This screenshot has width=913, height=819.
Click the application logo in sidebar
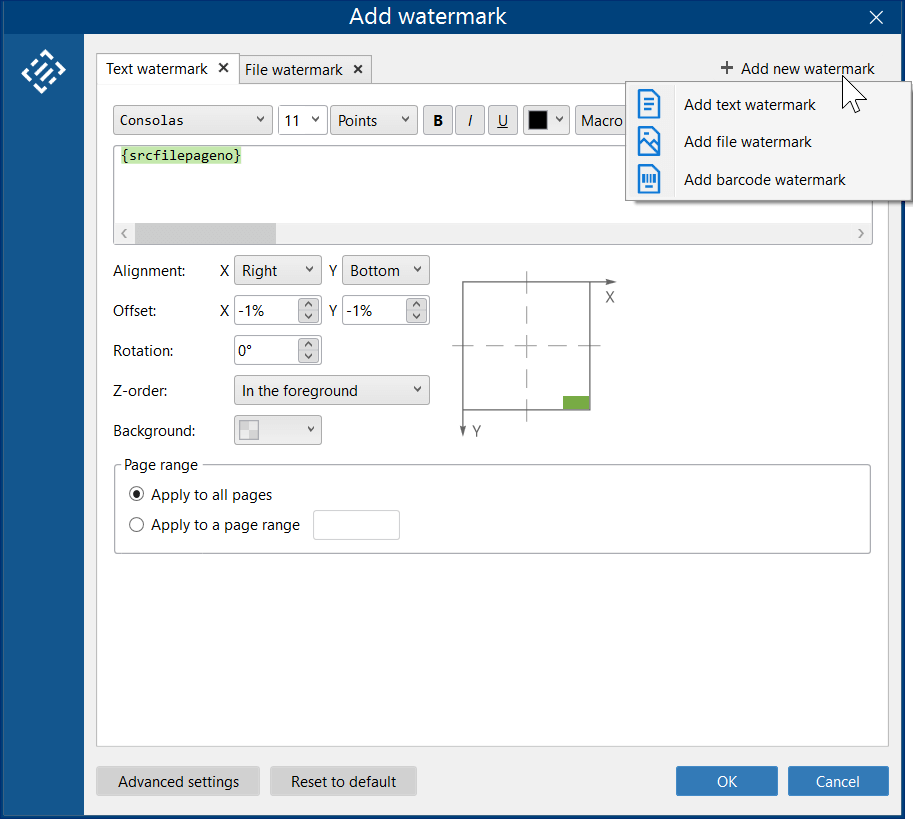point(43,72)
